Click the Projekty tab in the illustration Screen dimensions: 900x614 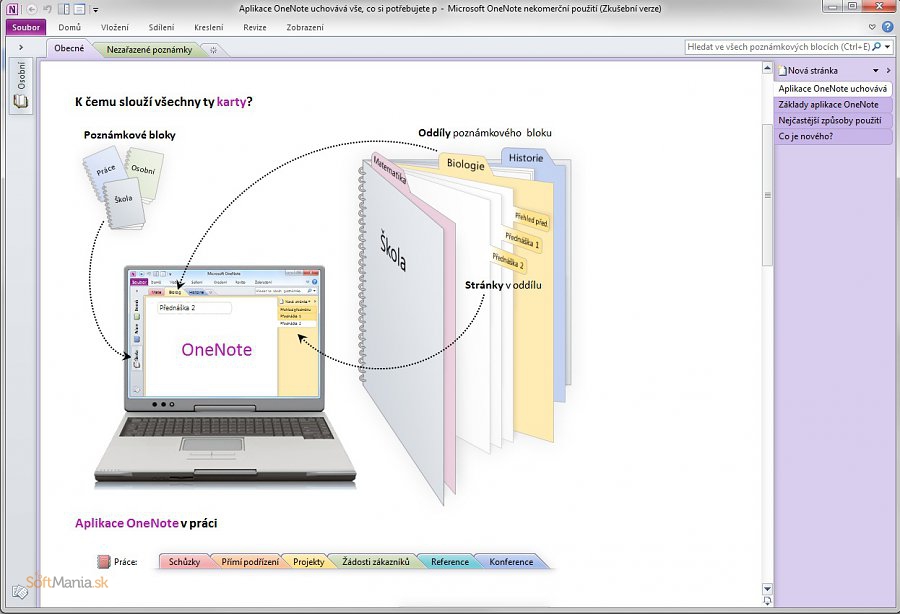tap(309, 562)
